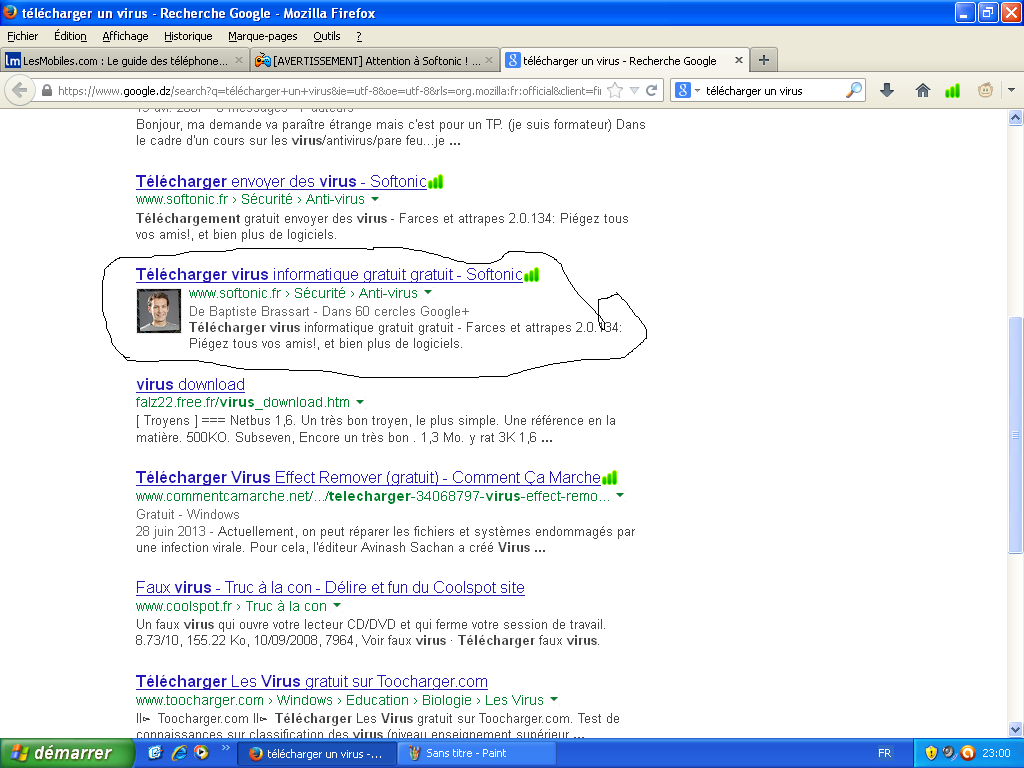Open the Marque-pages menu
This screenshot has width=1024, height=768.
263,36
